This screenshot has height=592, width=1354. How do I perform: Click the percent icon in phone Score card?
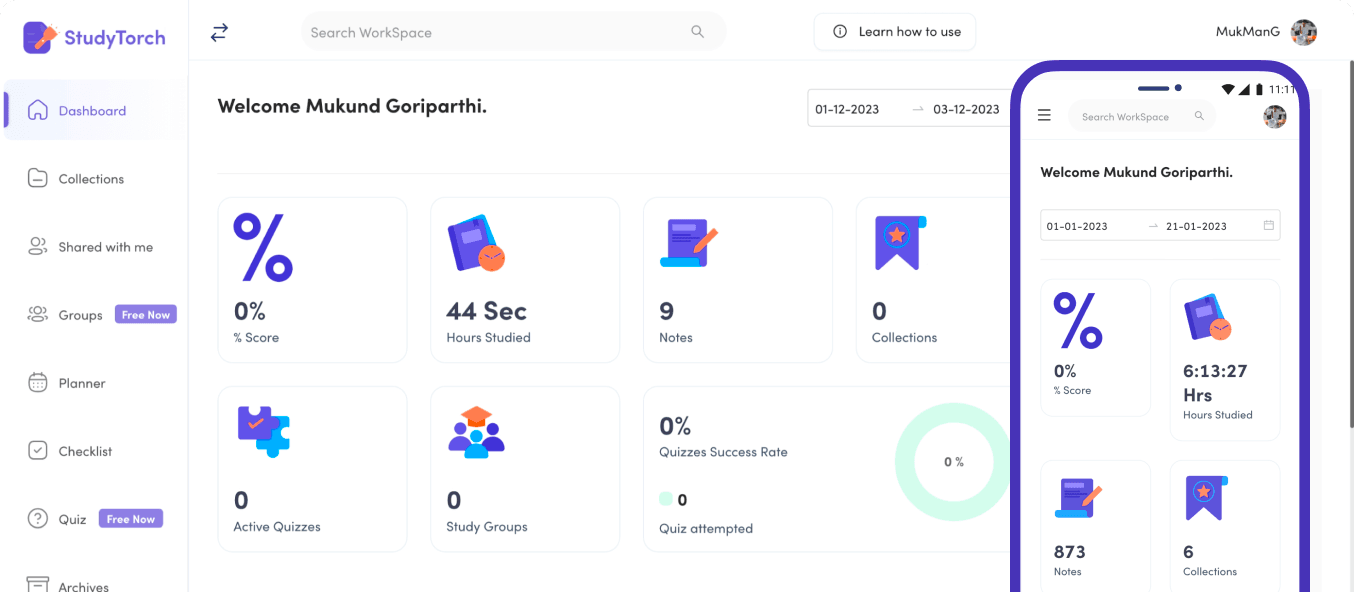point(1078,320)
